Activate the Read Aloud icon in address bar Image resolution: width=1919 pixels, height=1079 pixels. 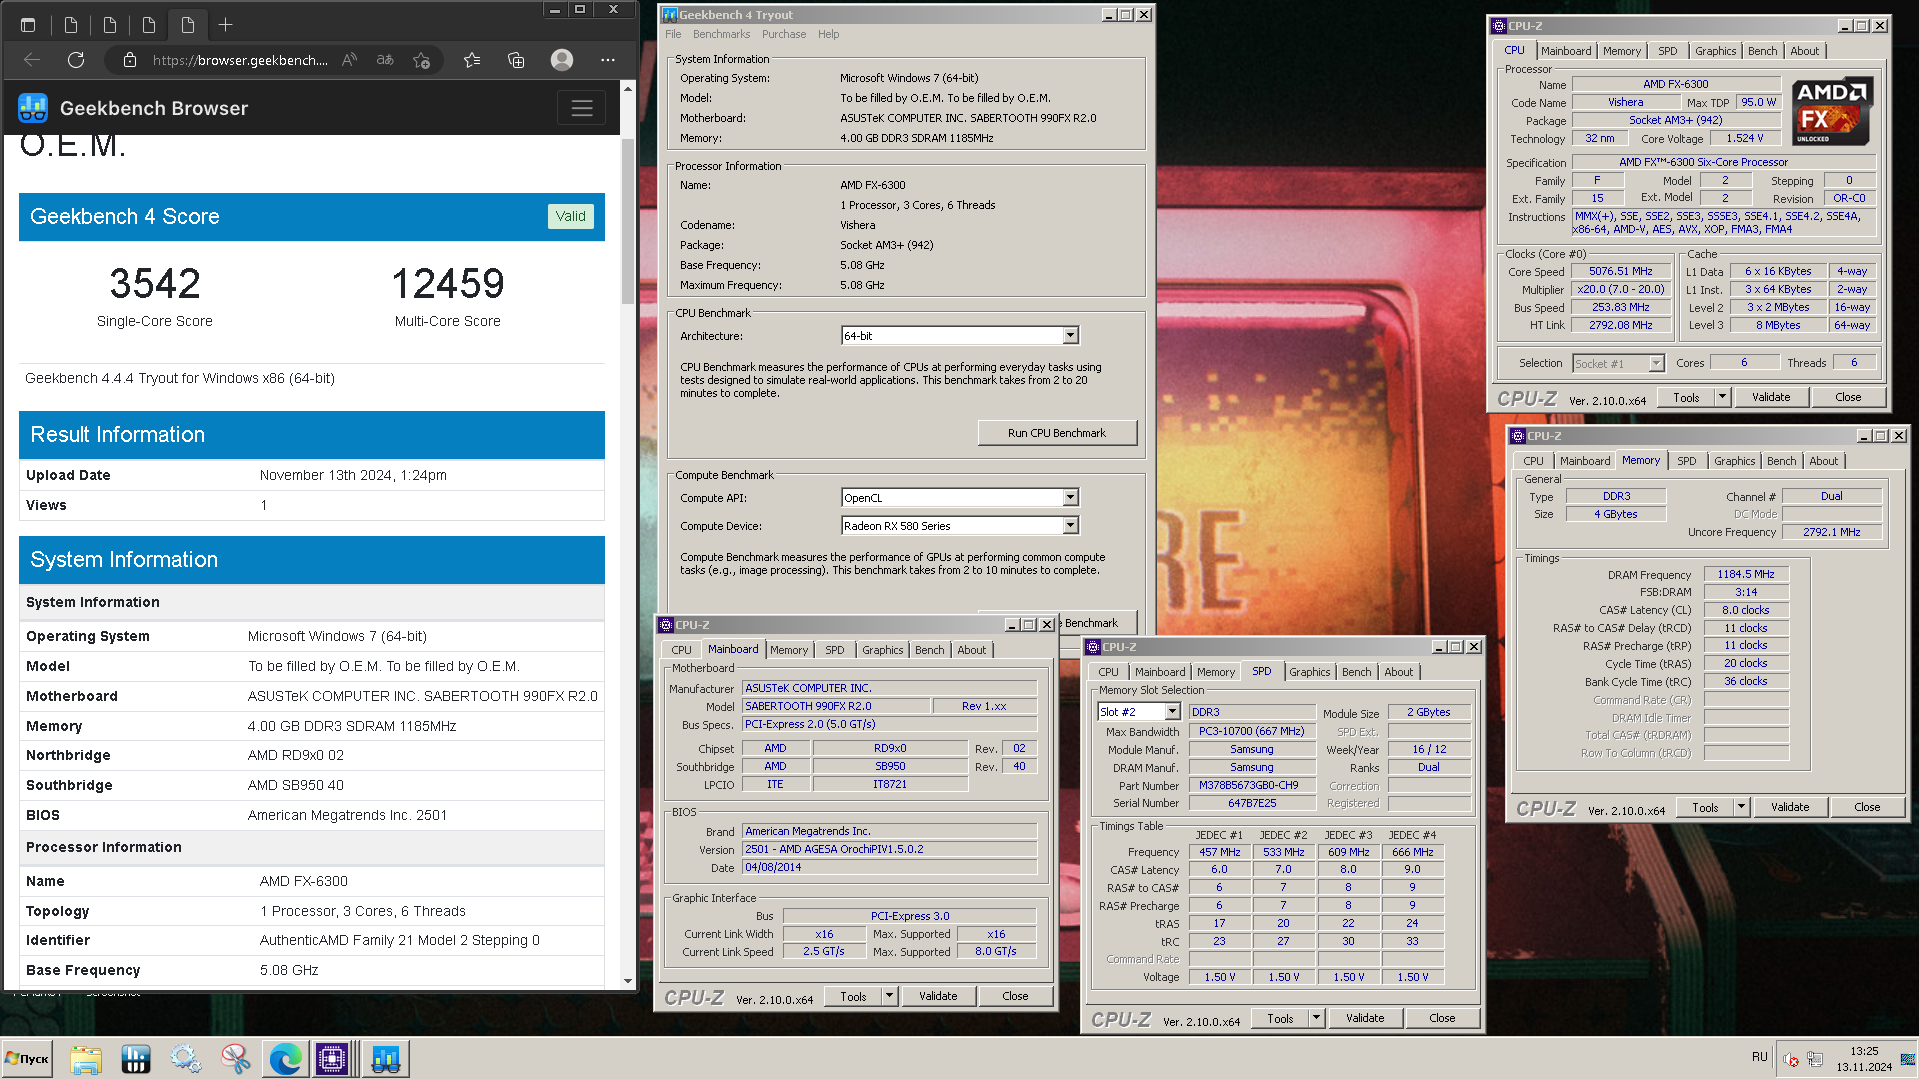click(x=349, y=60)
